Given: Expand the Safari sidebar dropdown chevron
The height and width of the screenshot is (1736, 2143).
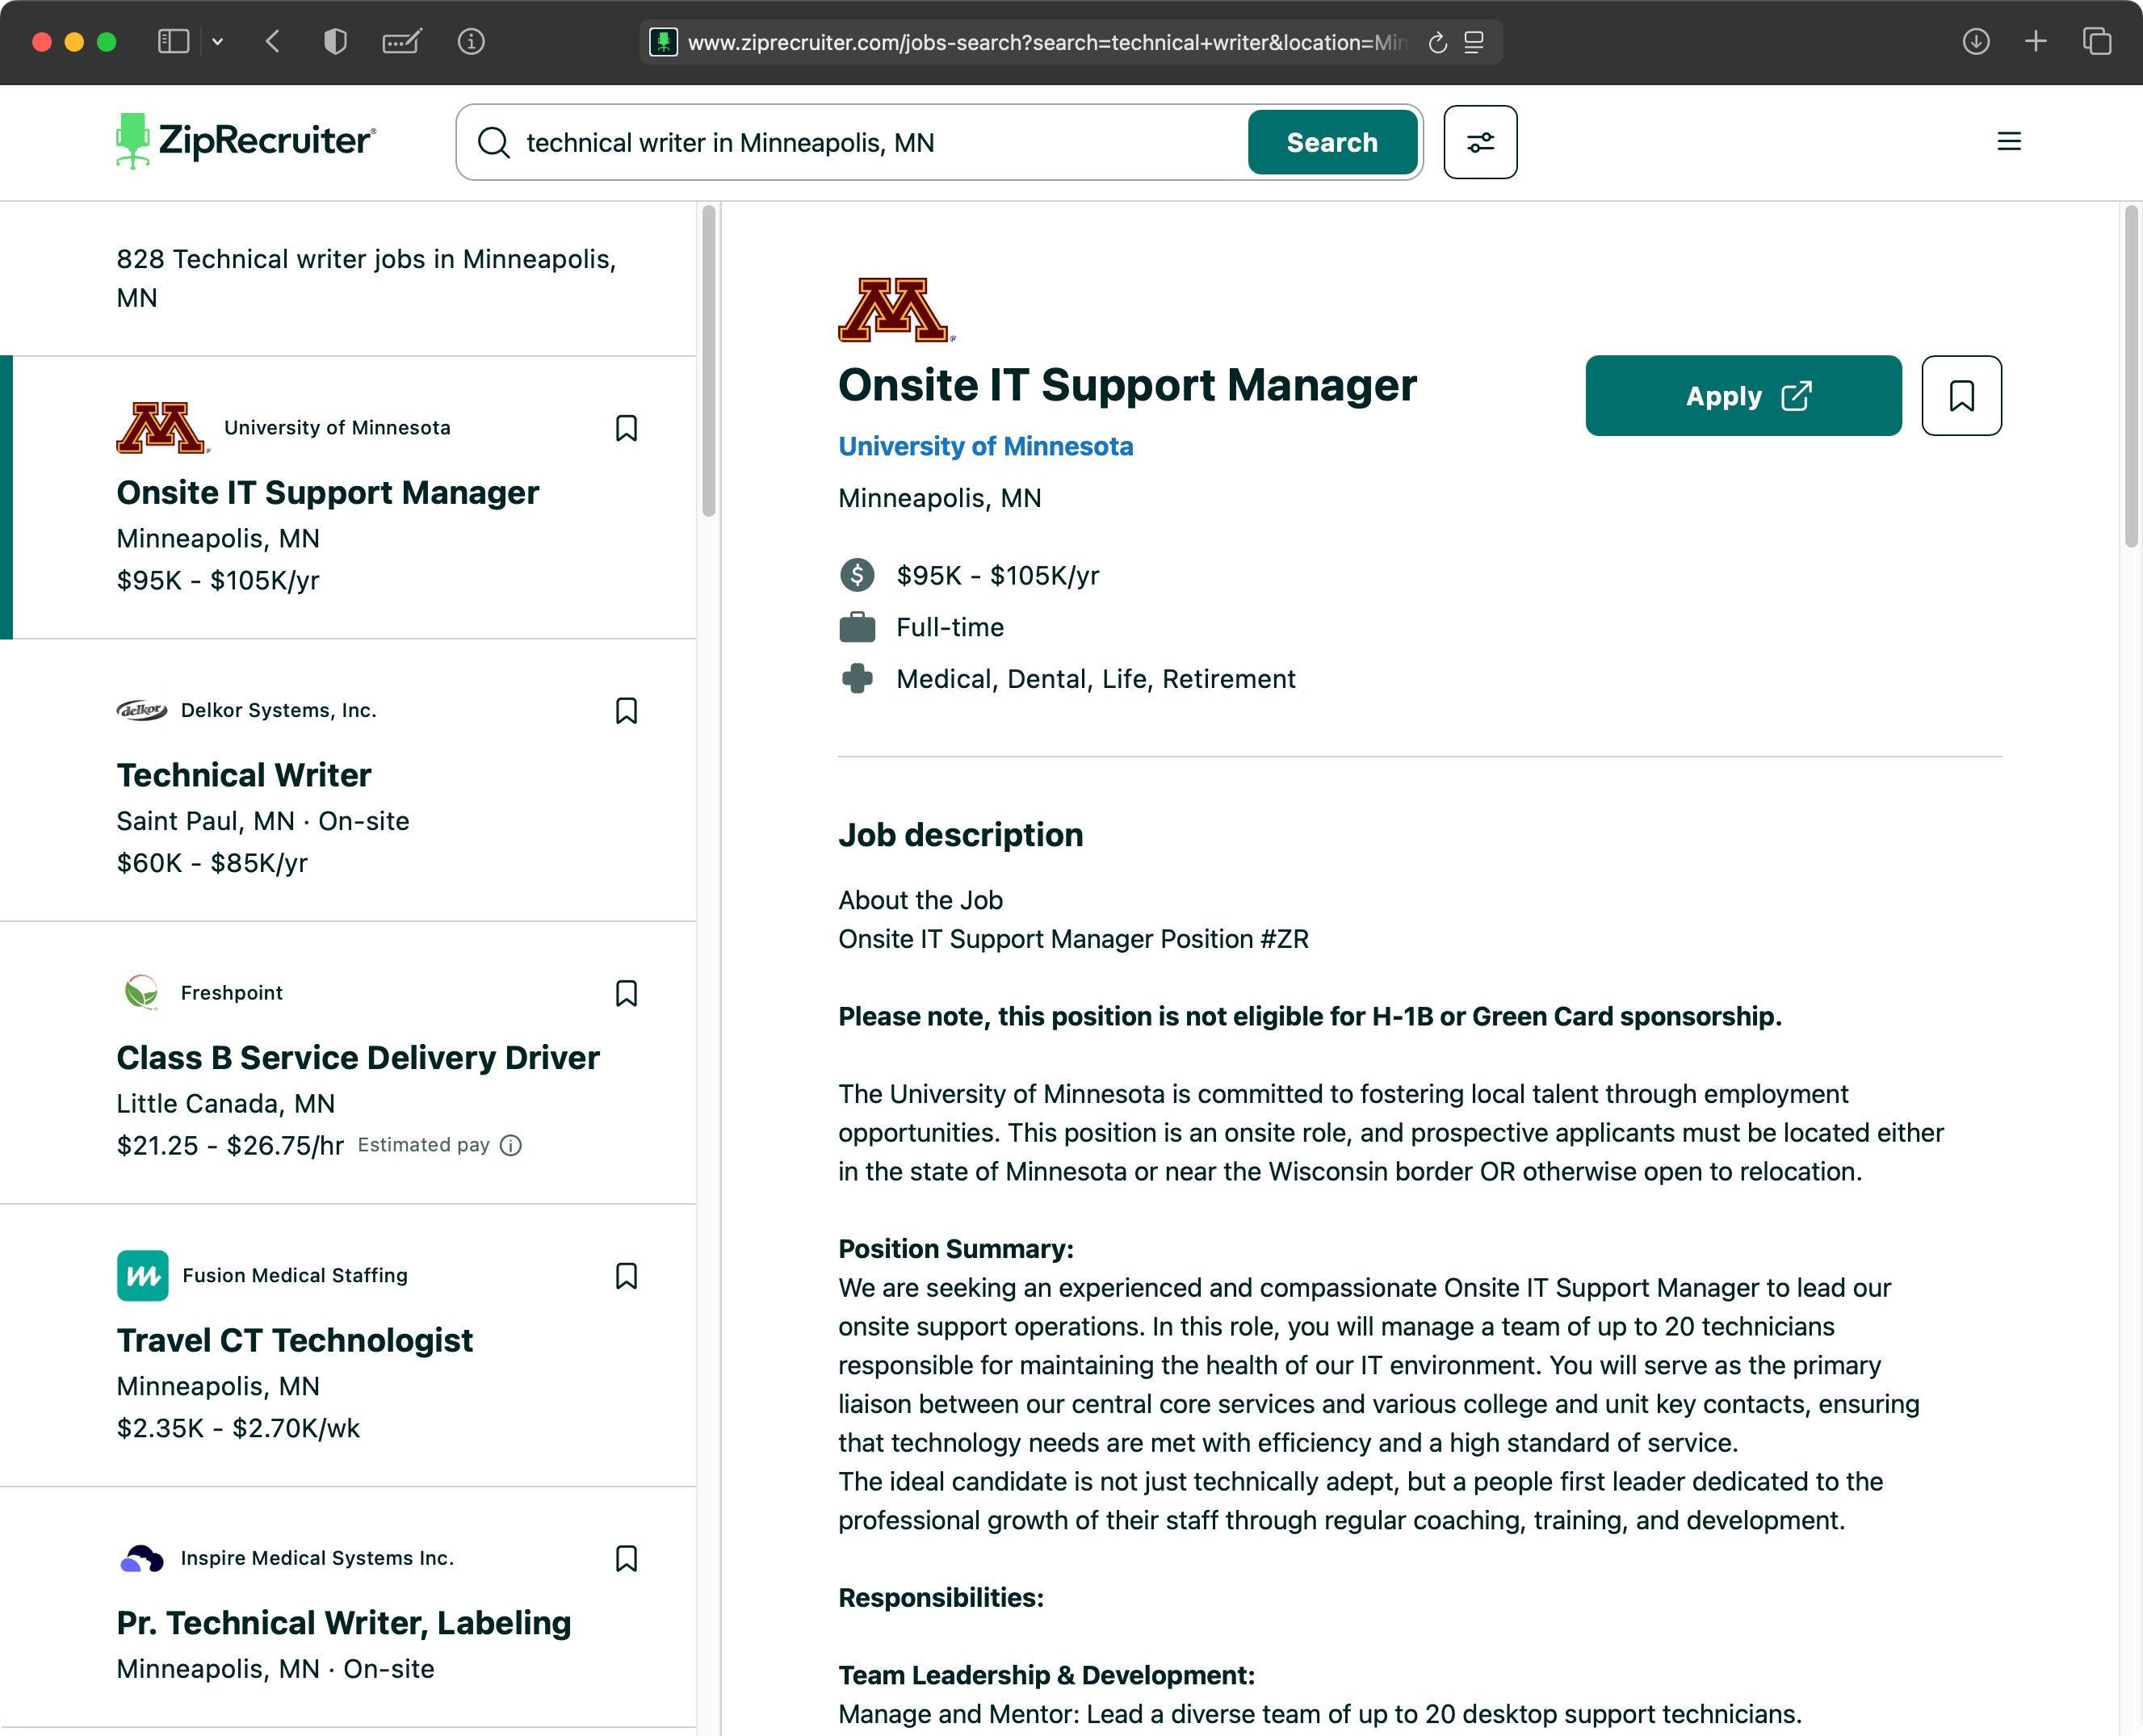Looking at the screenshot, I should click(x=218, y=42).
